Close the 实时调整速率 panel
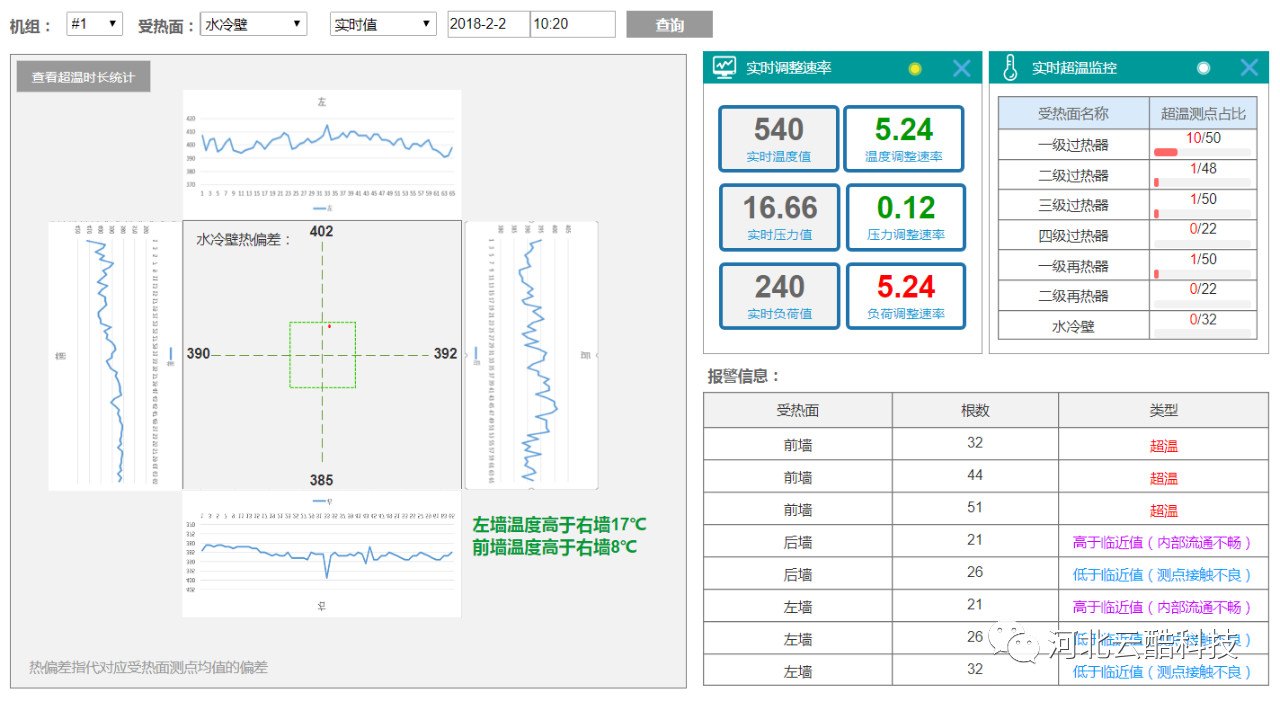Viewport: 1280px width, 701px height. click(961, 68)
